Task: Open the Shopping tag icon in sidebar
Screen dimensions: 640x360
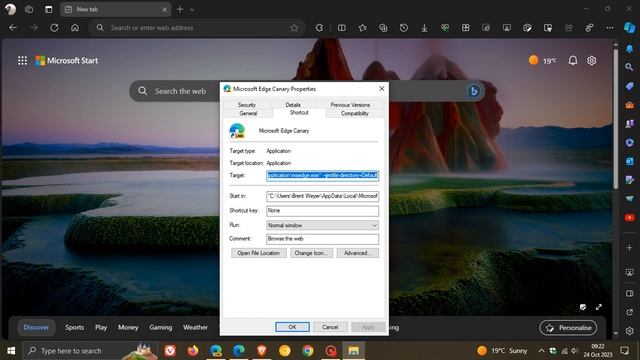Action: click(x=629, y=86)
